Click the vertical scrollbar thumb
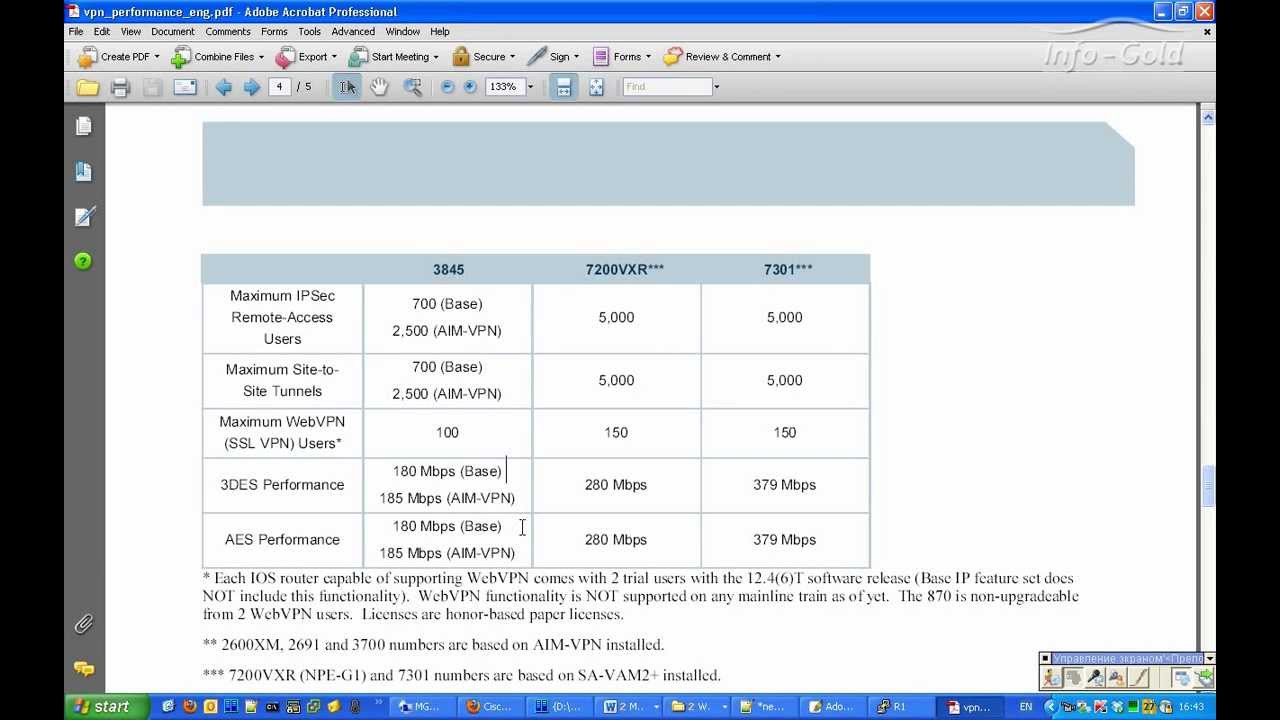The image size is (1280, 720). [1208, 486]
